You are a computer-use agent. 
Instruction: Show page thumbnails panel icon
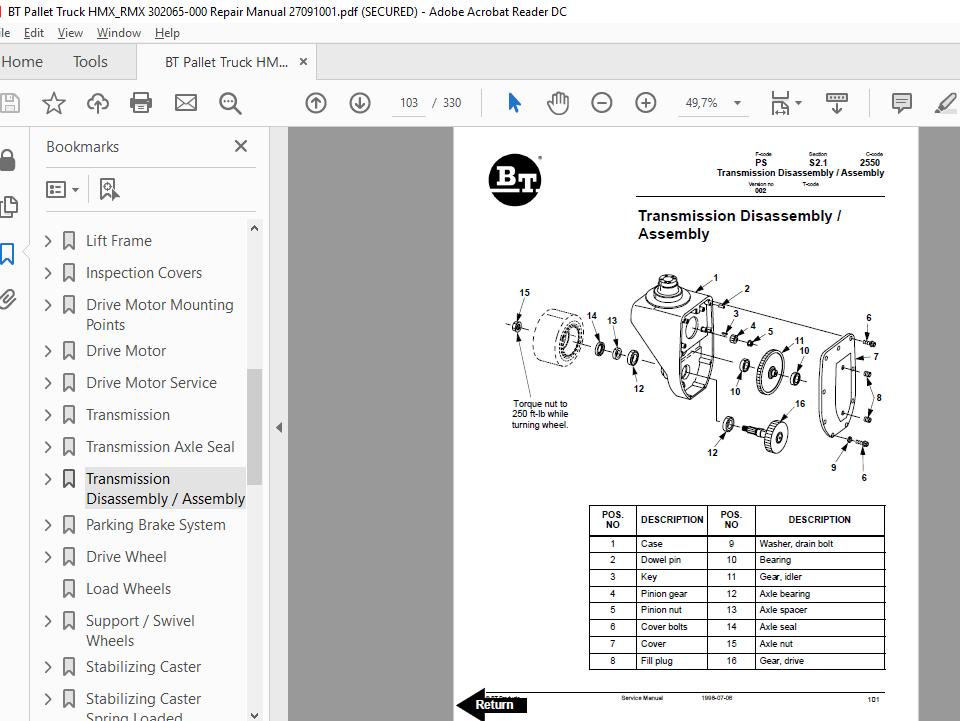click(9, 207)
